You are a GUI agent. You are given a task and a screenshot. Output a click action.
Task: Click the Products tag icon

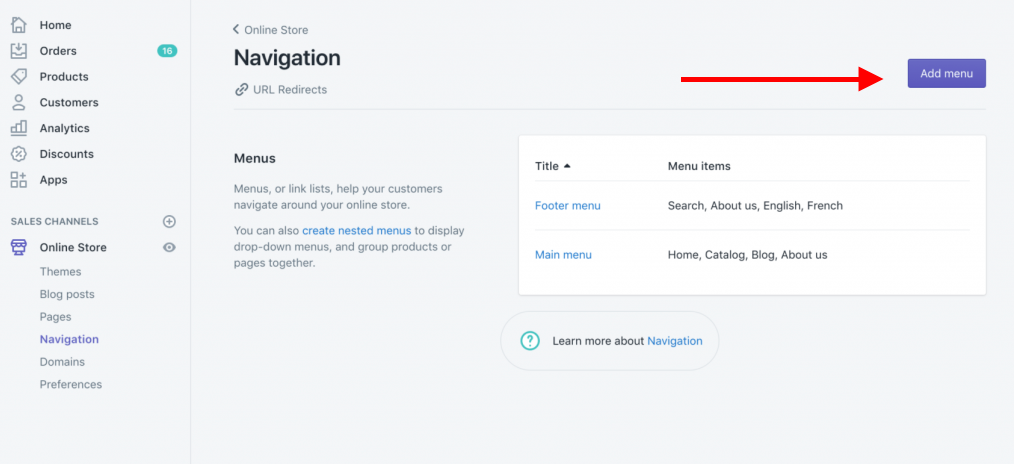click(19, 77)
